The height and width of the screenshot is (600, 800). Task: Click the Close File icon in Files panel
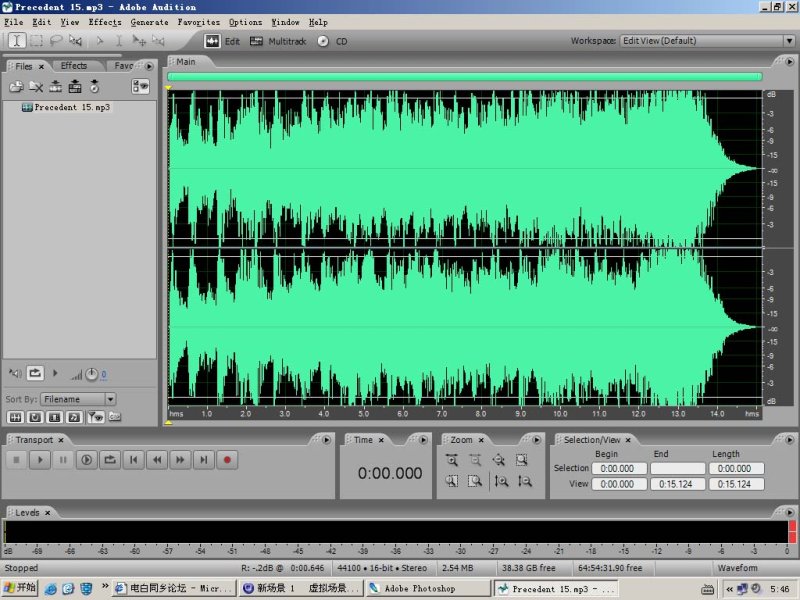pyautogui.click(x=36, y=87)
